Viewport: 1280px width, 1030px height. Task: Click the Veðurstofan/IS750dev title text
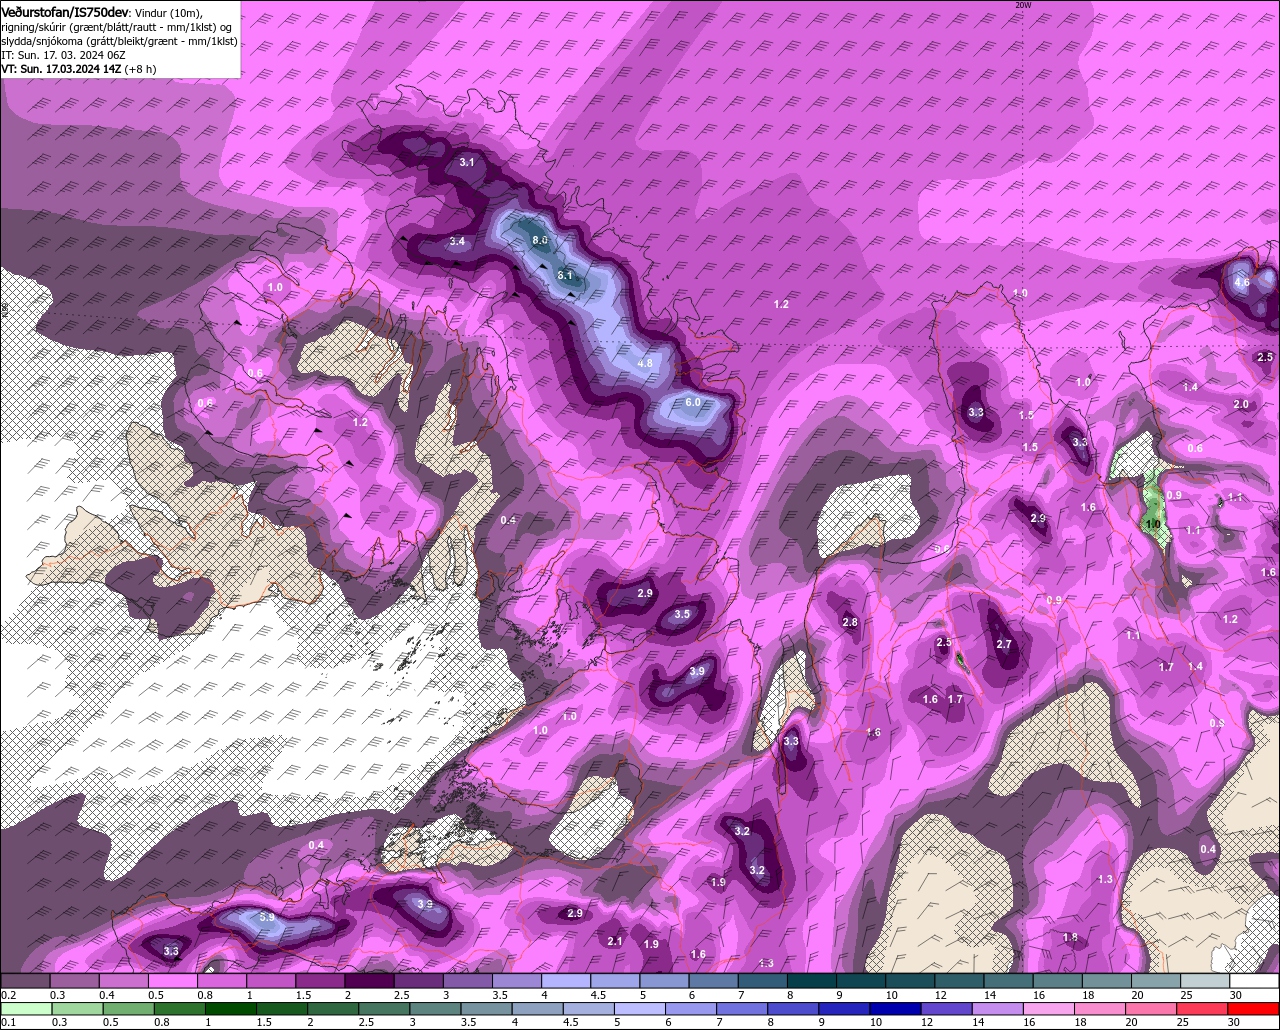64,11
